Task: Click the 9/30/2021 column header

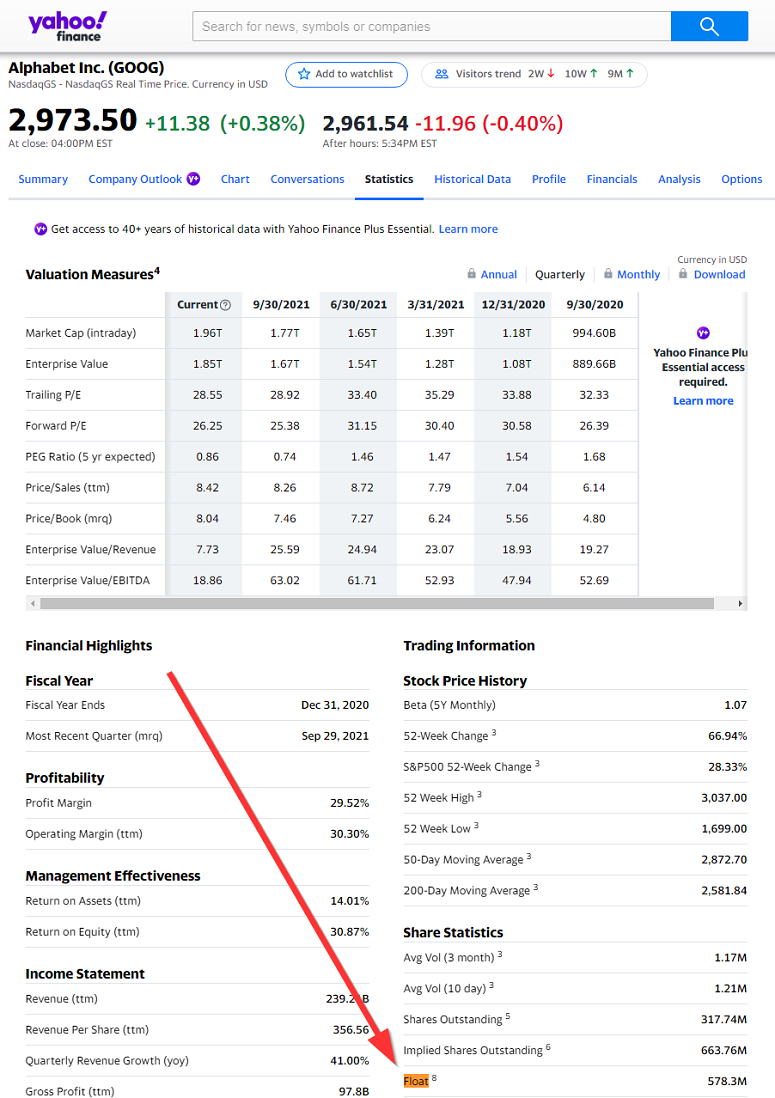Action: [x=281, y=305]
